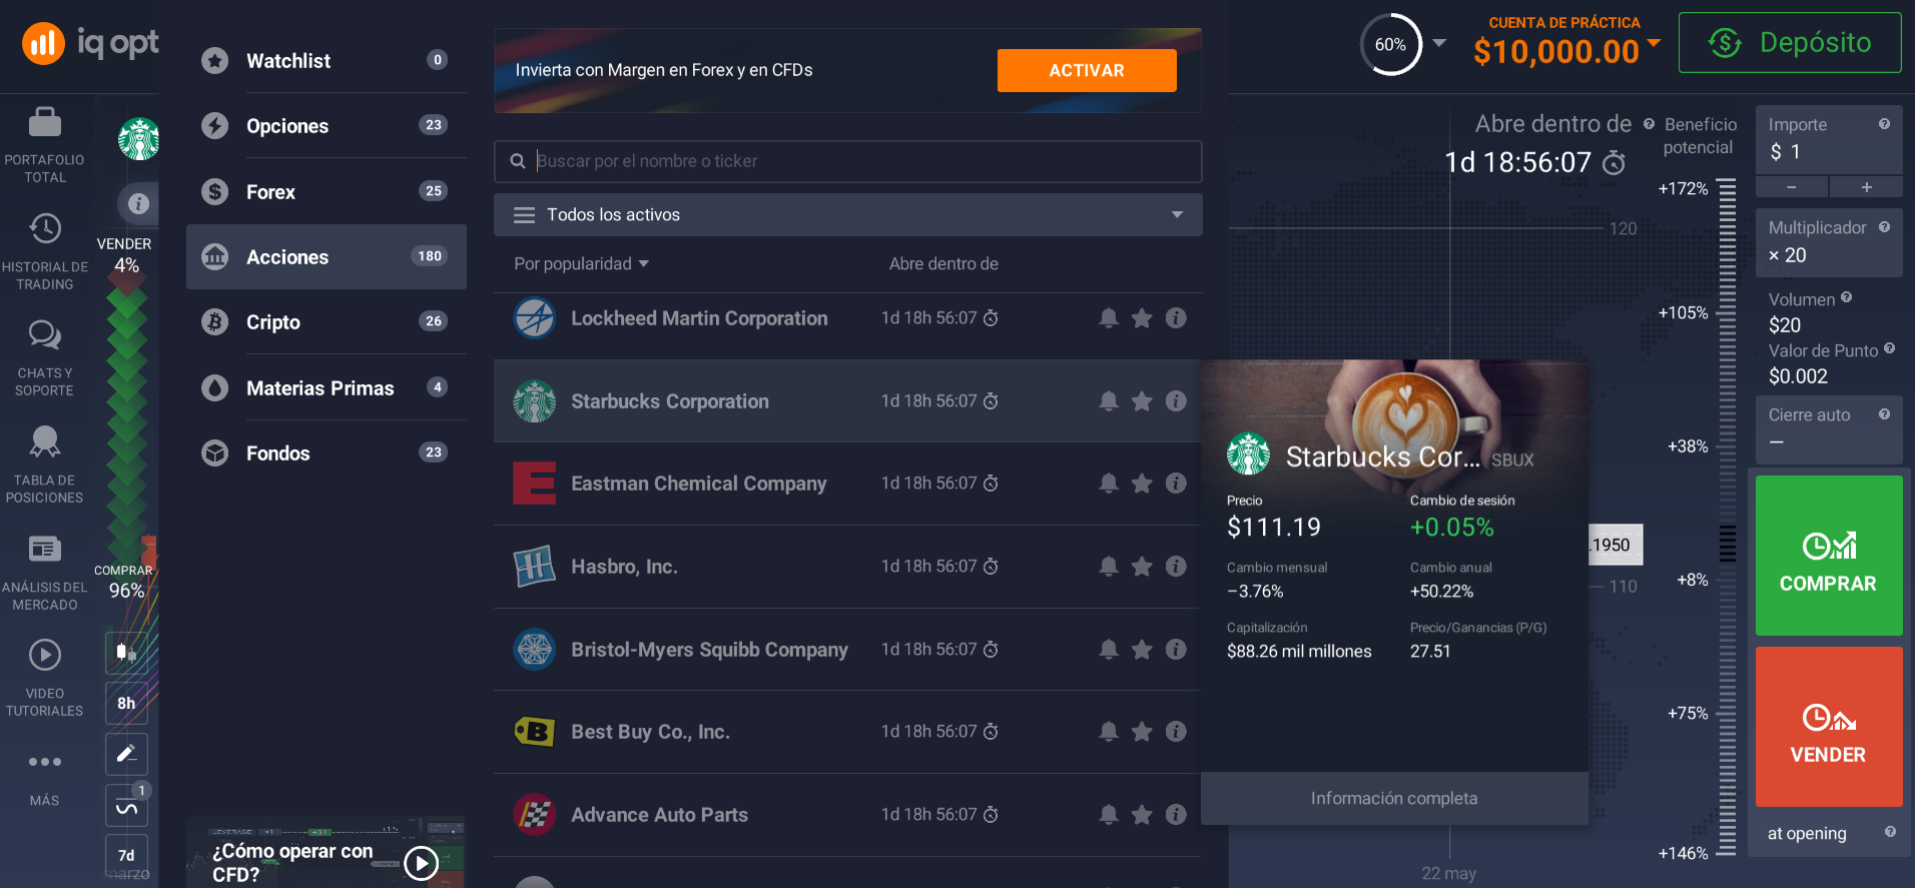1915x888 pixels.
Task: Set alert bell for Advance Auto Parts
Action: [x=1108, y=814]
